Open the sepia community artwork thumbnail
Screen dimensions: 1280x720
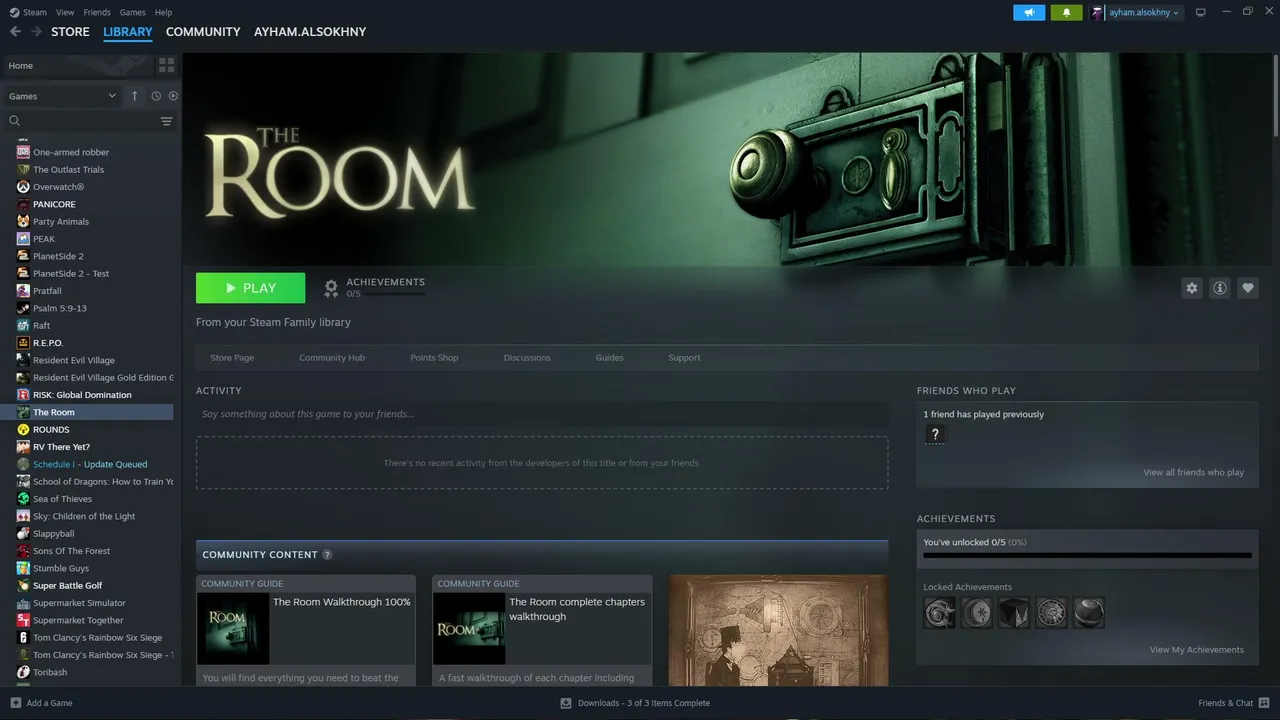tap(778, 630)
